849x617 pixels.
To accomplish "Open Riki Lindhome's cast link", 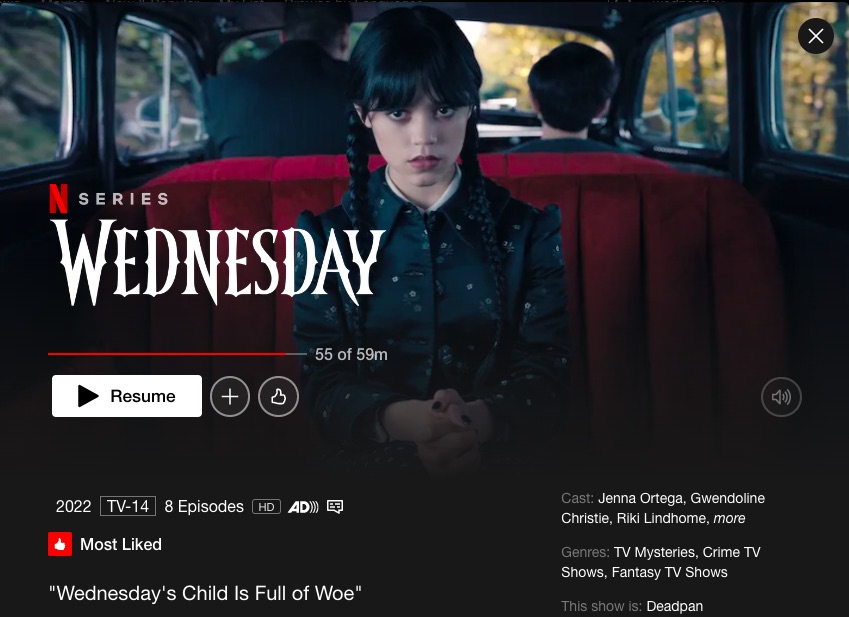I will pos(663,518).
